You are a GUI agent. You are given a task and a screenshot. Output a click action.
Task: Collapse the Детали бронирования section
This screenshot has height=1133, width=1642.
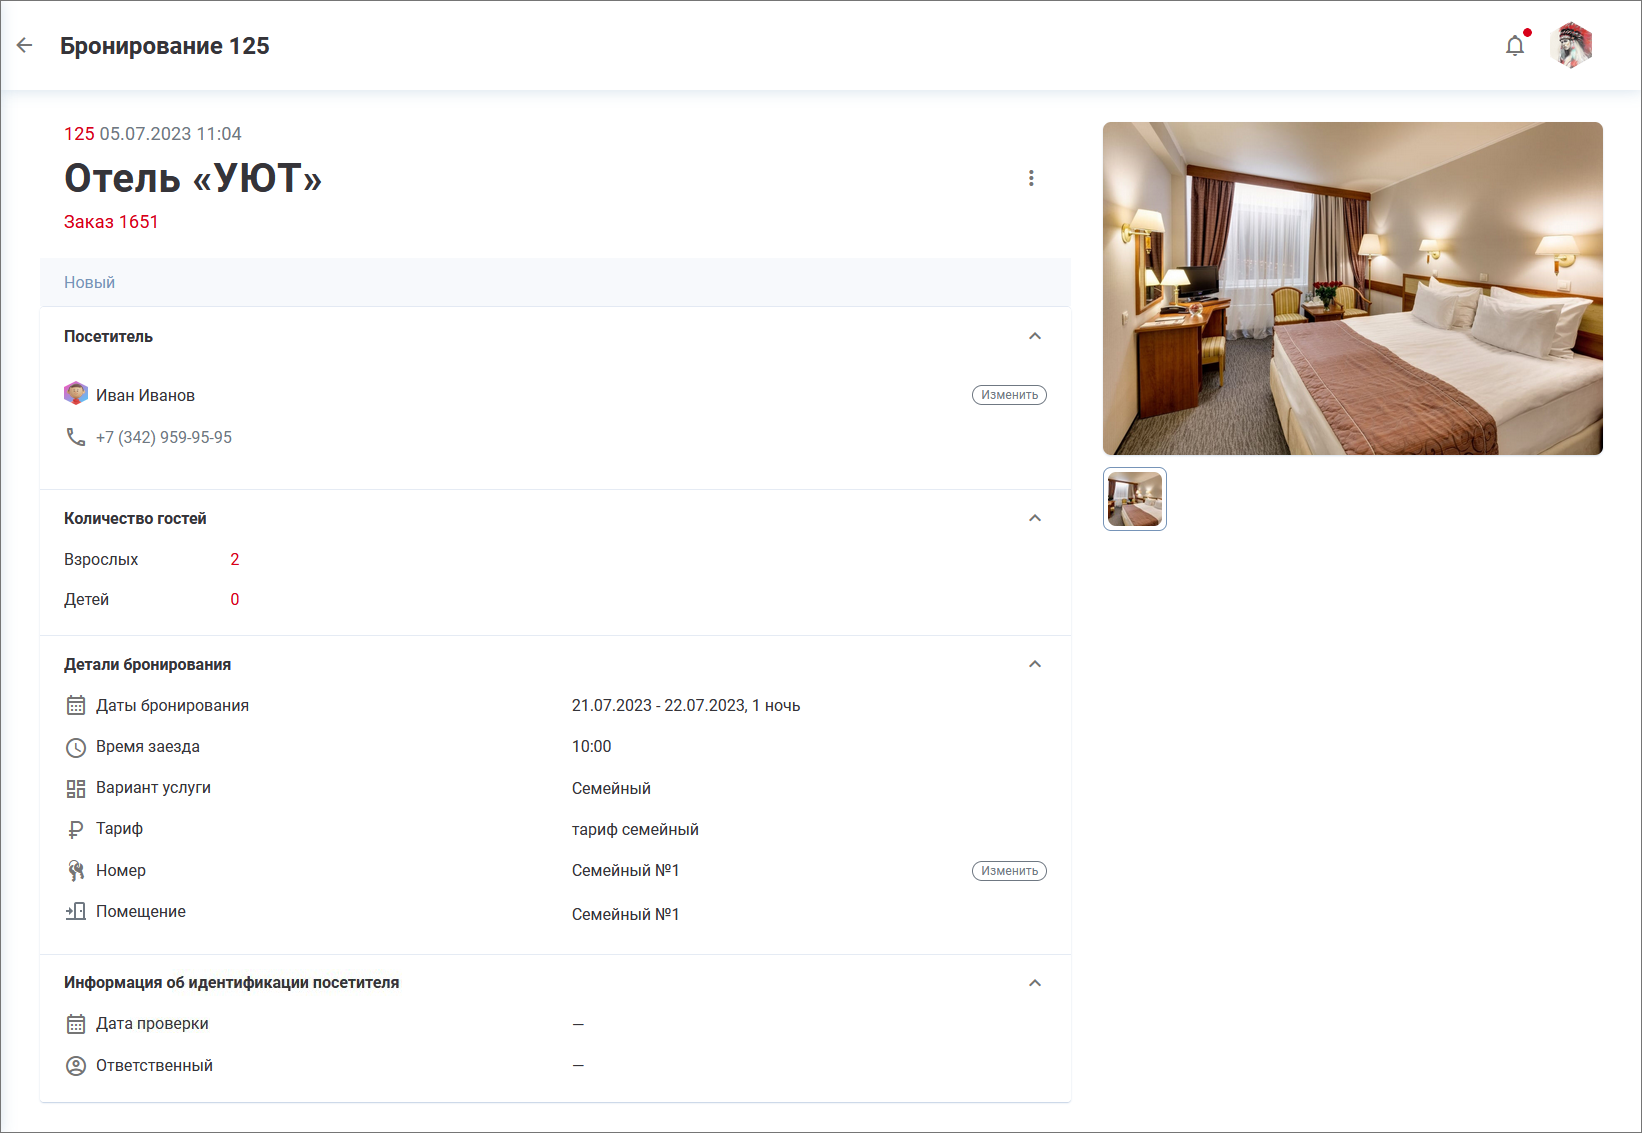1035,664
